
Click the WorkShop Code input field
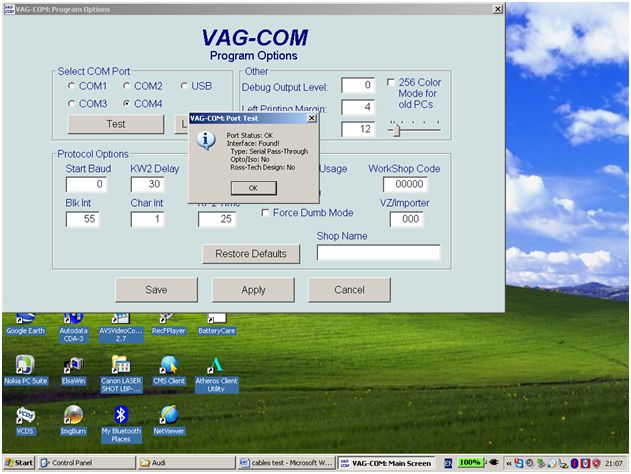coord(405,184)
